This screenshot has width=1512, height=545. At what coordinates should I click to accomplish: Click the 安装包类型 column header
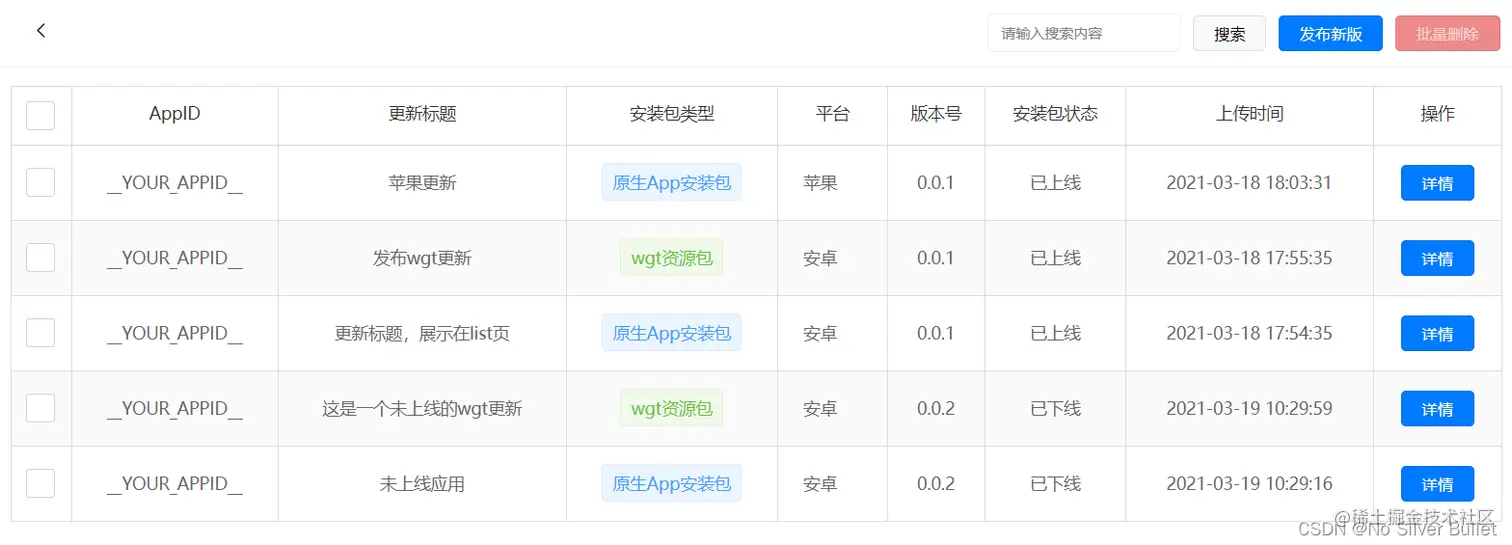click(x=672, y=114)
